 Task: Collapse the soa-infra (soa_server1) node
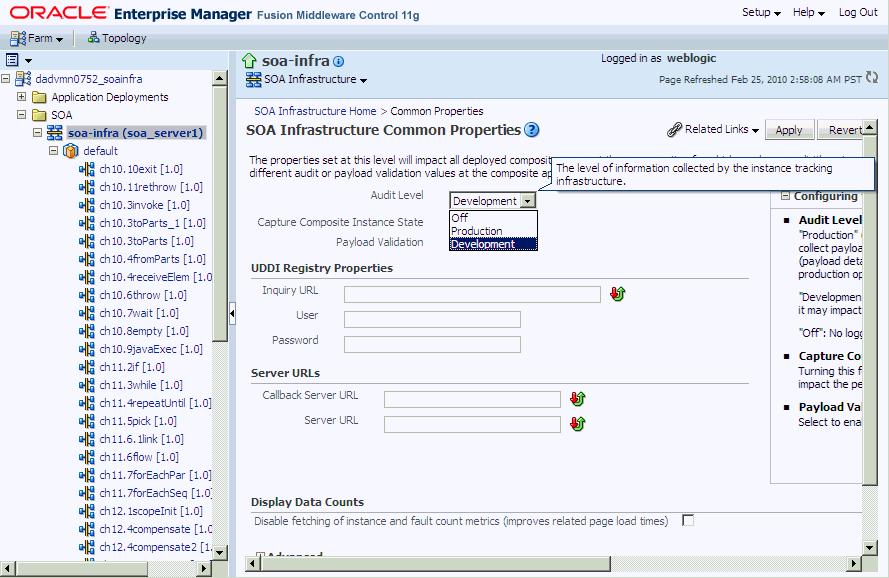click(37, 133)
